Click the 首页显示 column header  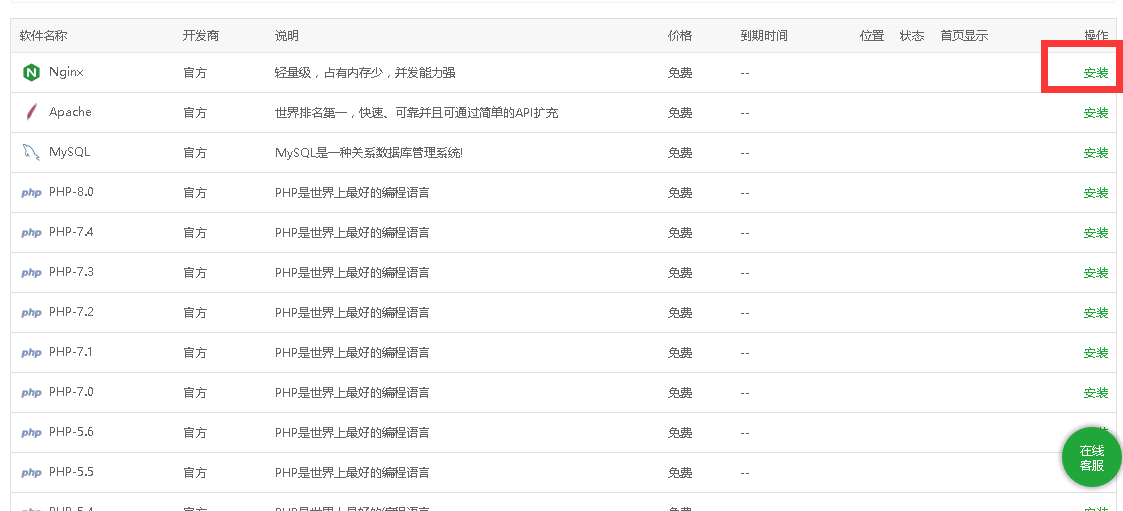(964, 36)
